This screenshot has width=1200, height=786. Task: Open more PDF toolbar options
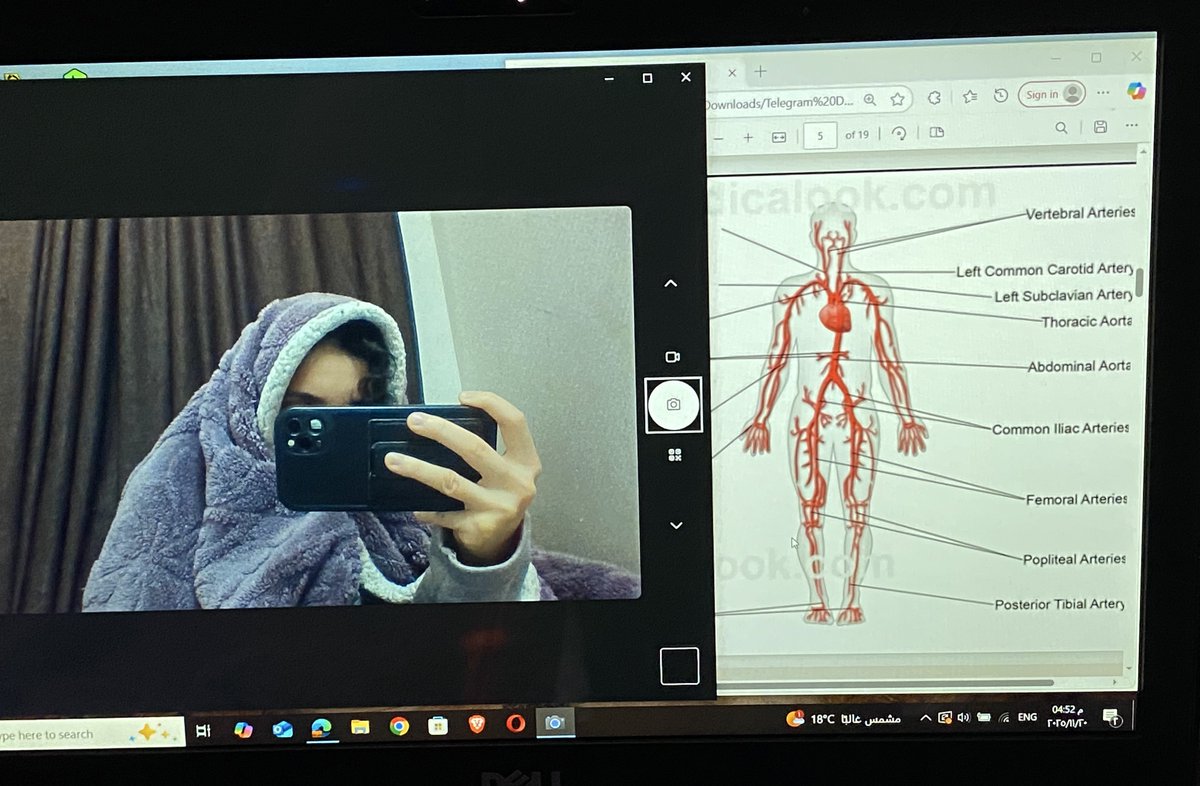(x=1132, y=126)
